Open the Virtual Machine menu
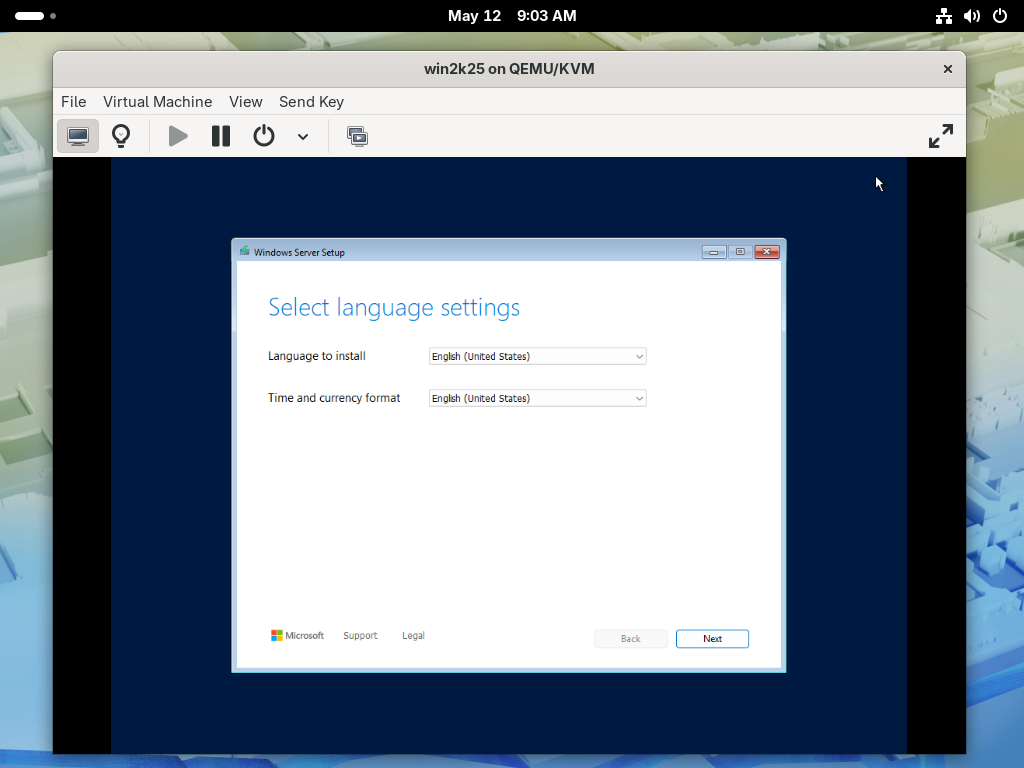Image resolution: width=1024 pixels, height=768 pixels. coord(157,102)
